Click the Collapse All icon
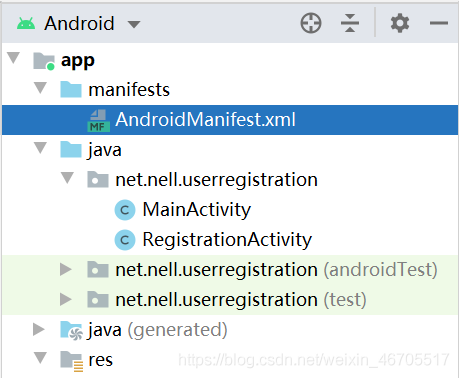 (x=350, y=23)
